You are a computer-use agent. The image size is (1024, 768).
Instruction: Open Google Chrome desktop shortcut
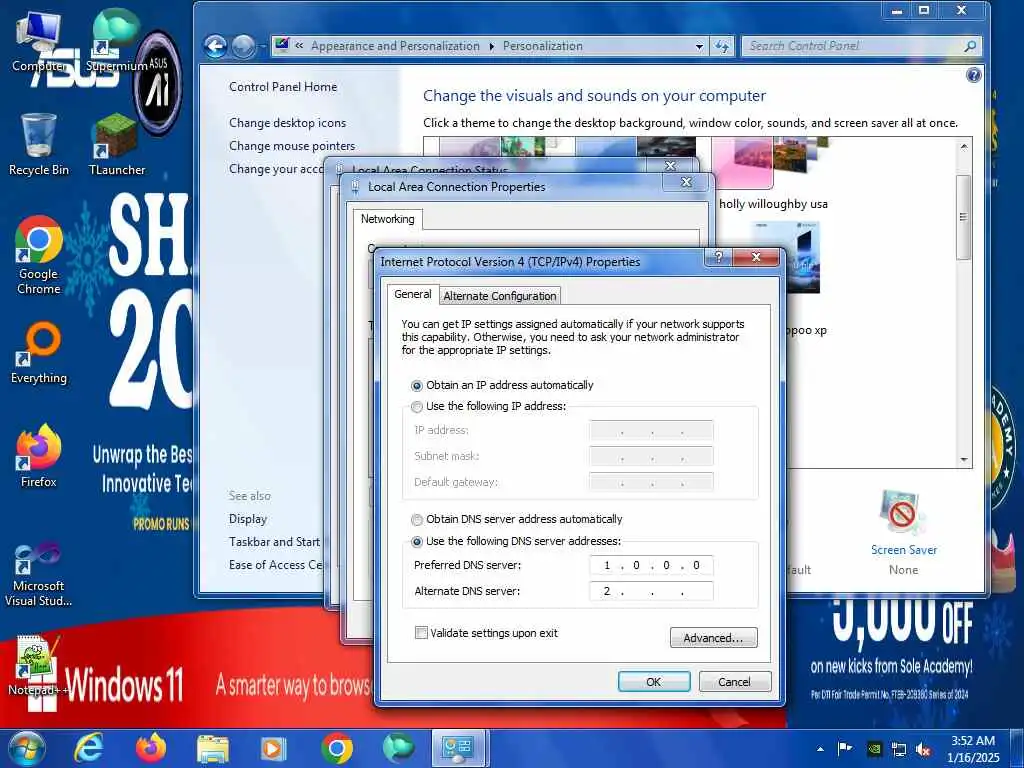click(39, 255)
